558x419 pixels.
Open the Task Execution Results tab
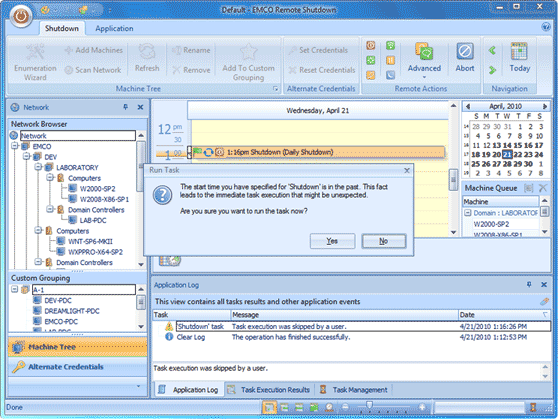pos(269,390)
